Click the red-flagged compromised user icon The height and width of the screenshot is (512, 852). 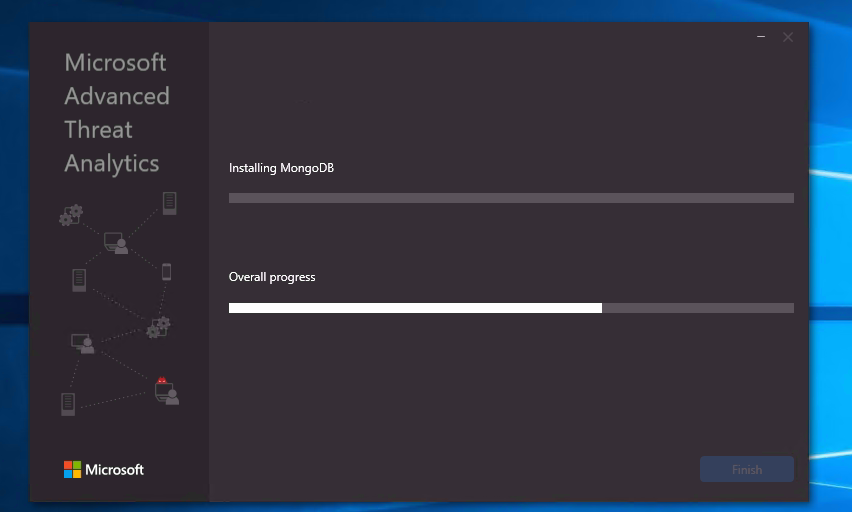point(167,391)
